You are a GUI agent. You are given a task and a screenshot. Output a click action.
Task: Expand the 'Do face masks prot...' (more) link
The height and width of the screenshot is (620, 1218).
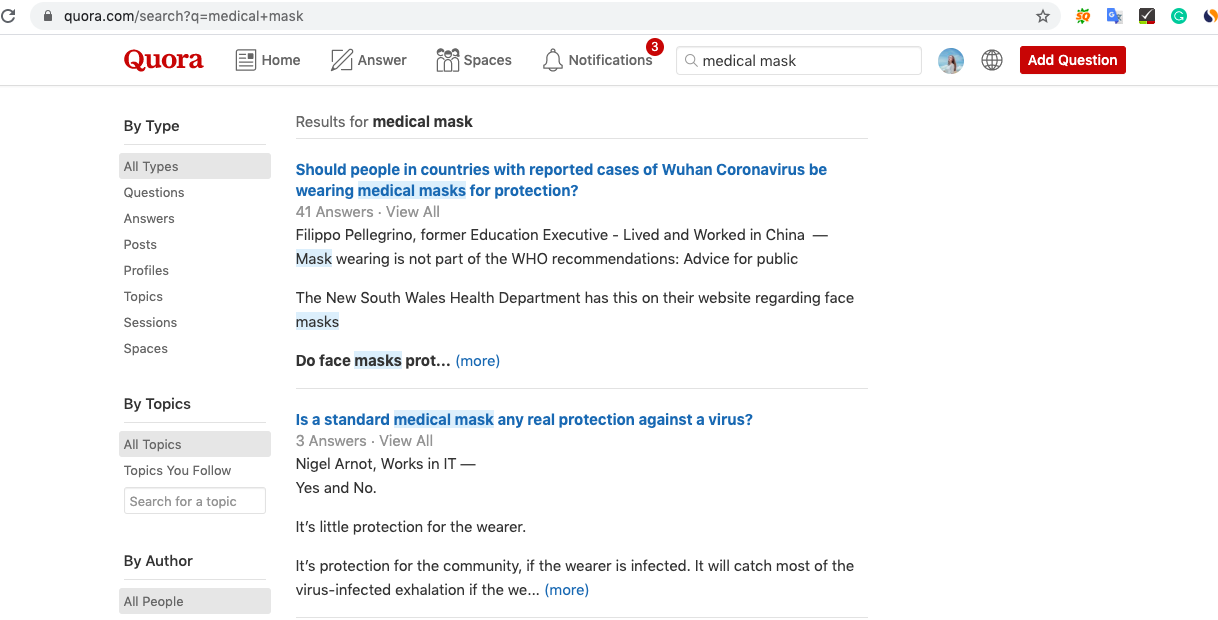click(x=478, y=360)
